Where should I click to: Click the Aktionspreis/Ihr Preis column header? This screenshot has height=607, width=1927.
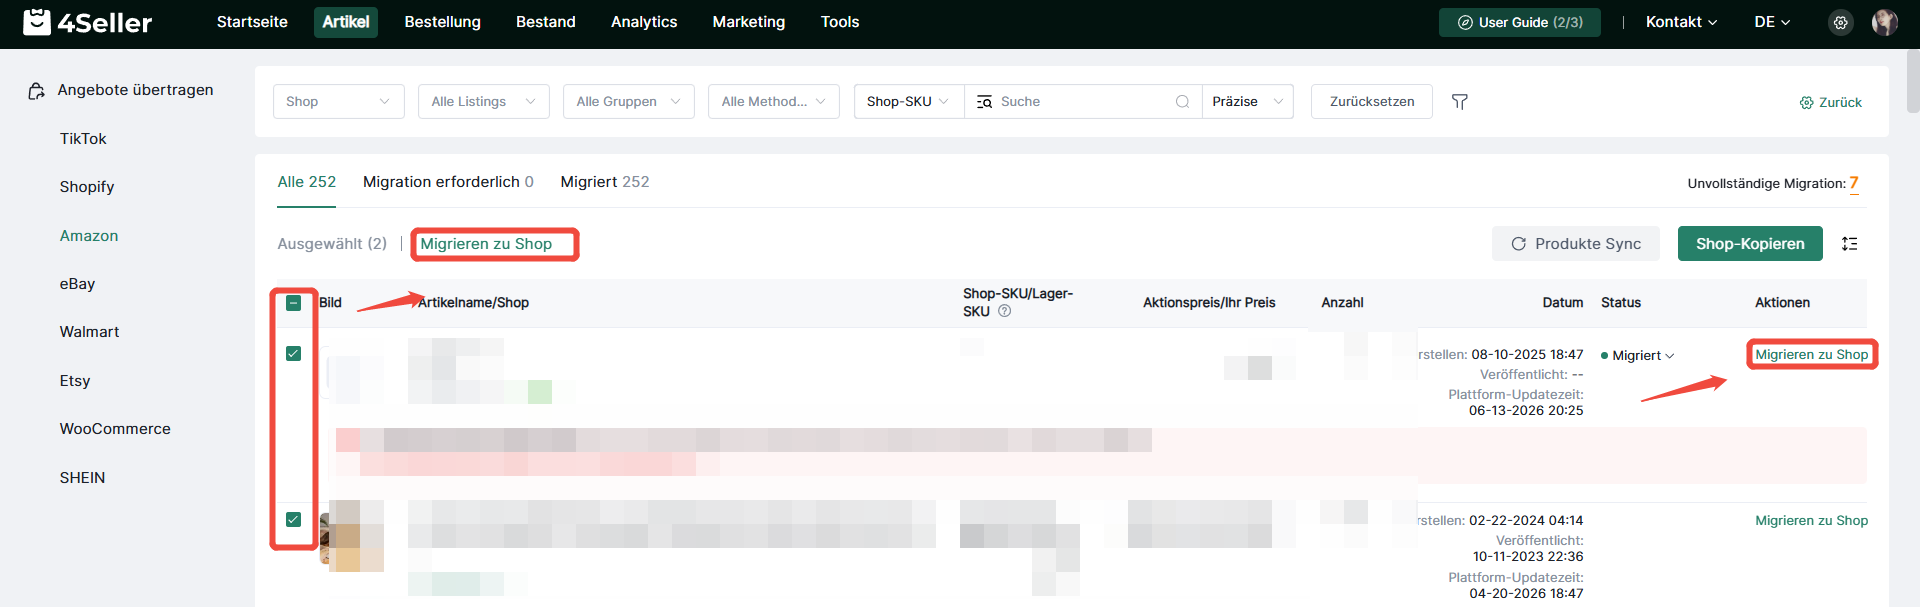1209,303
